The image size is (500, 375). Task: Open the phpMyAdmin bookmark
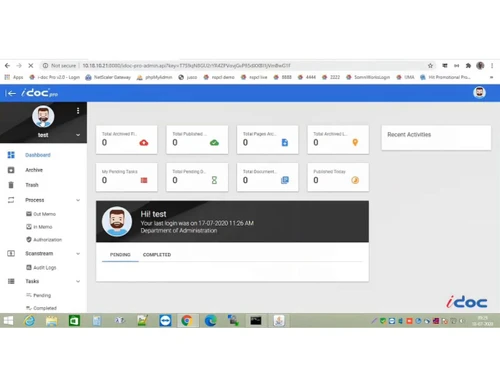pyautogui.click(x=155, y=77)
